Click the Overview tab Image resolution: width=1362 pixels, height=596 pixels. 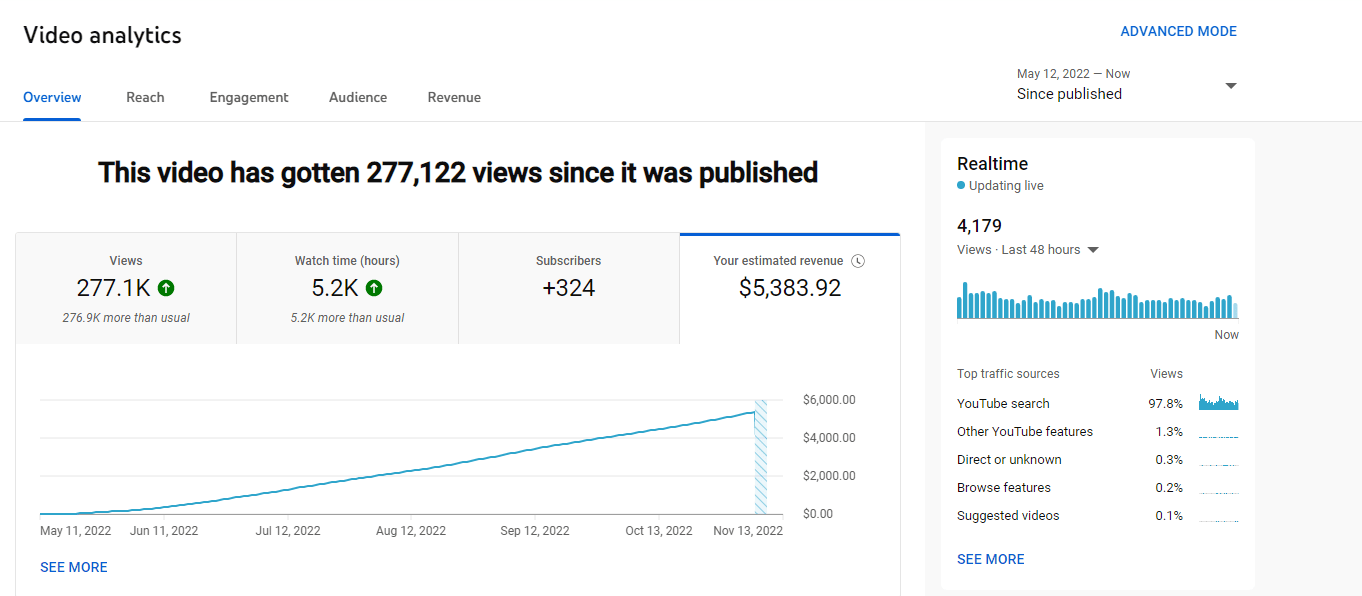pyautogui.click(x=52, y=97)
